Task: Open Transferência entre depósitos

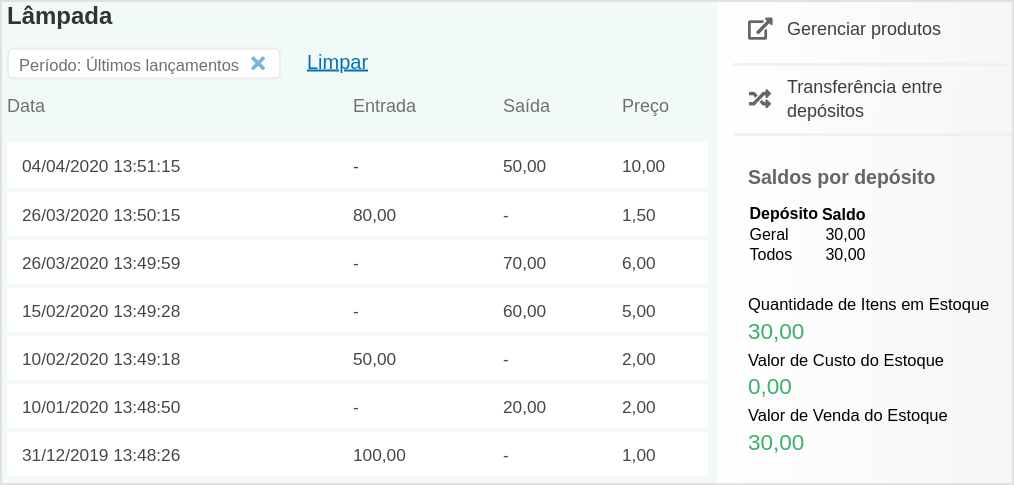Action: coord(864,99)
